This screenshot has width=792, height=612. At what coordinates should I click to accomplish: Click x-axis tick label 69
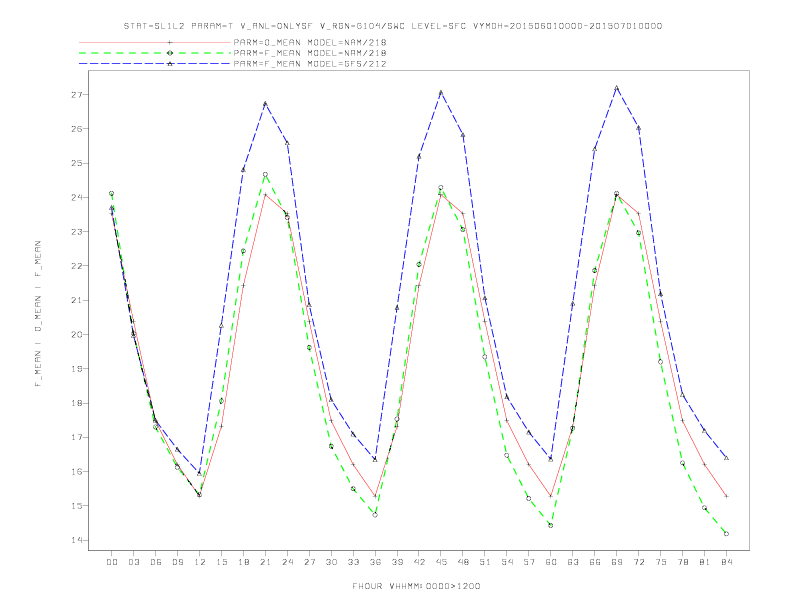tap(617, 562)
